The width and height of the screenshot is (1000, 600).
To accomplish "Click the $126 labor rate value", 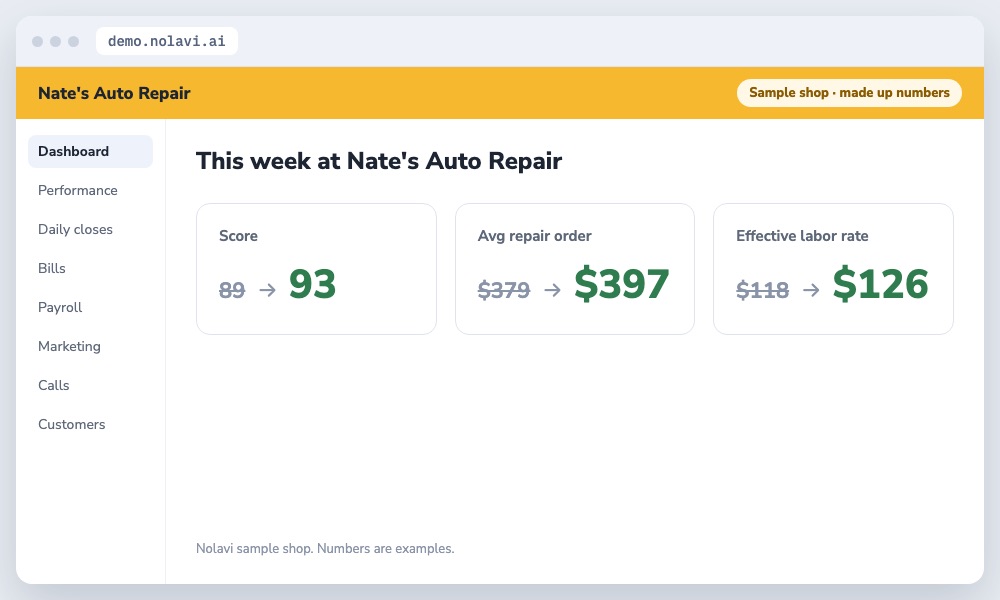I will [880, 284].
